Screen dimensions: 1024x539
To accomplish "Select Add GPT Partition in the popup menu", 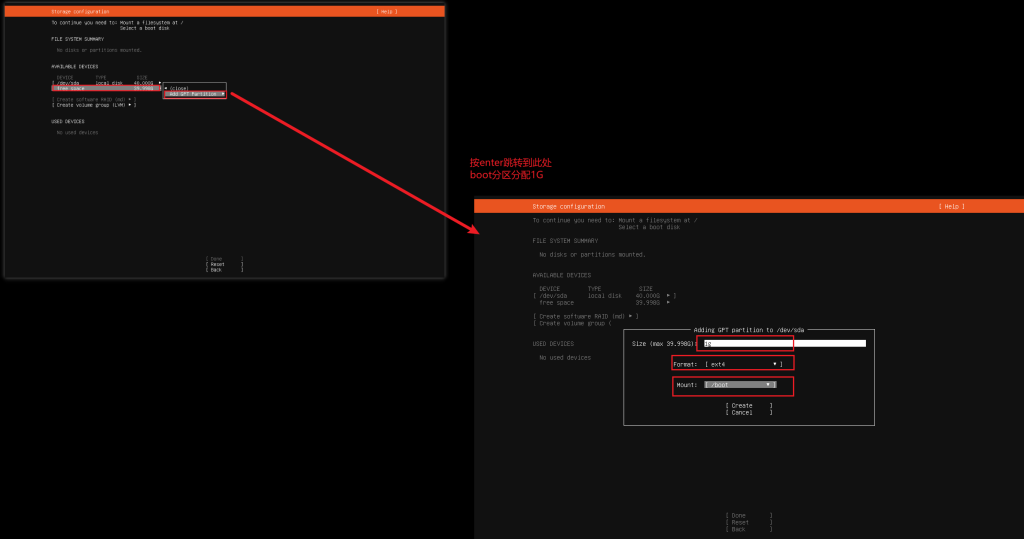I will 195,94.
